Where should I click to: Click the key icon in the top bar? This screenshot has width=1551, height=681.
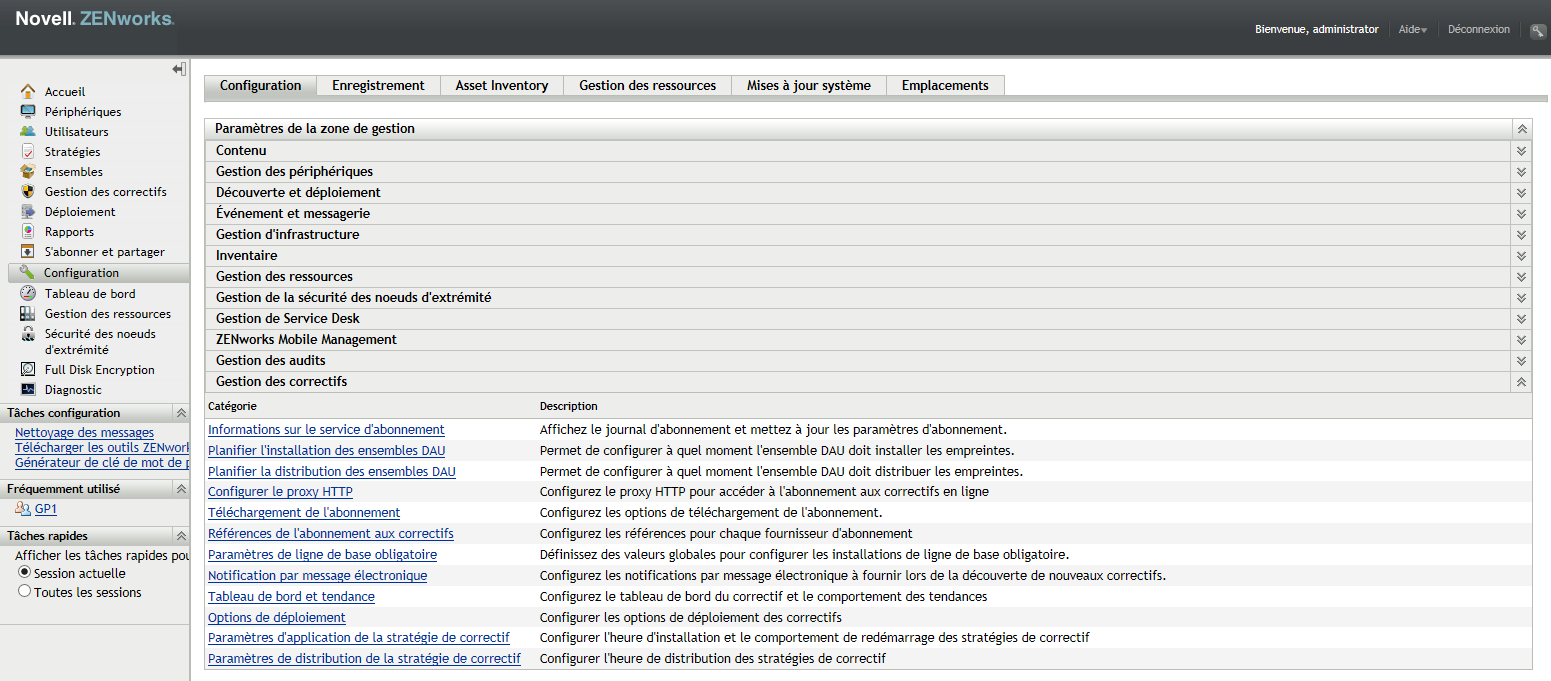tap(1537, 30)
